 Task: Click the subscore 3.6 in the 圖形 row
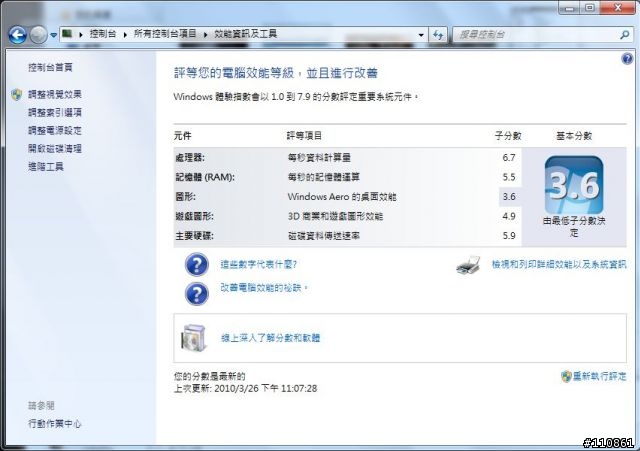pos(509,197)
